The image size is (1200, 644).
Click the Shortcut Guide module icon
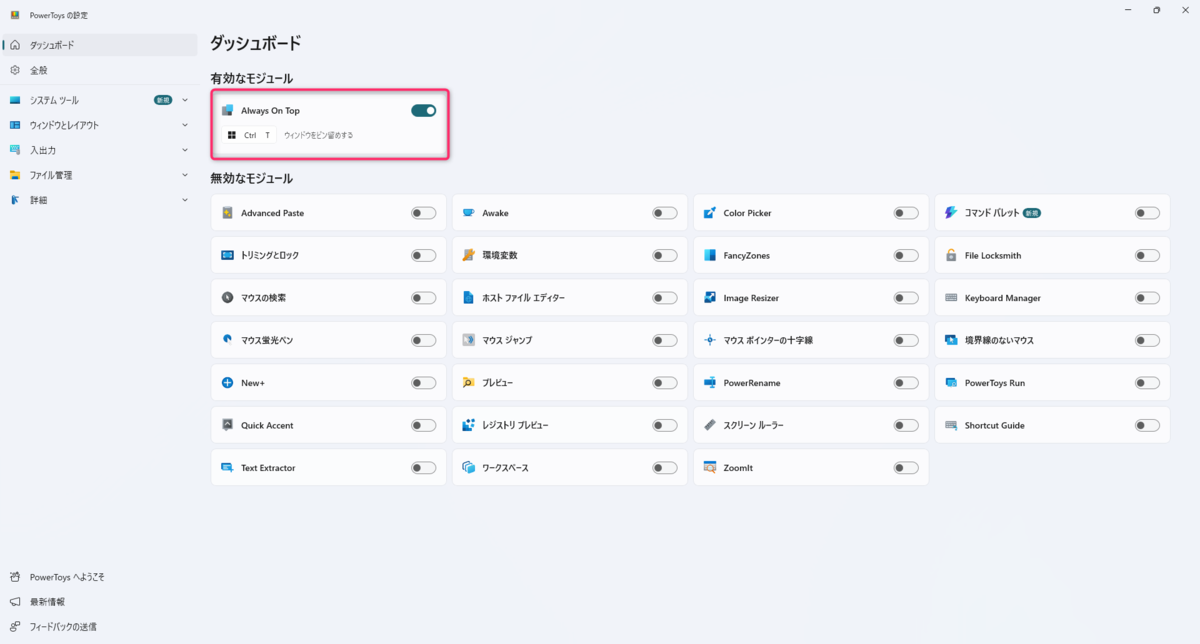[x=951, y=425]
